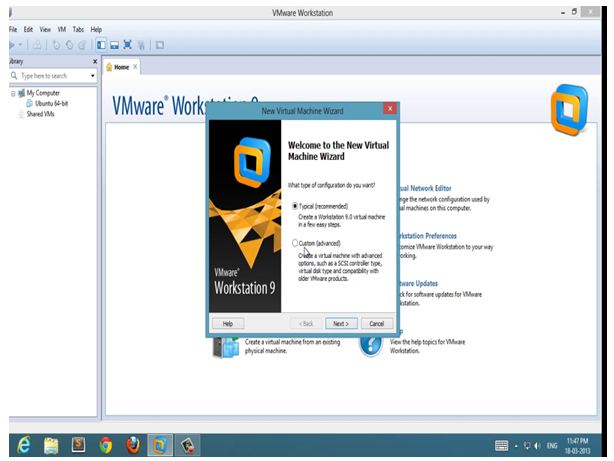Open the library search dropdown arrow
Image resolution: width=614 pixels, height=461 pixels.
(93, 76)
